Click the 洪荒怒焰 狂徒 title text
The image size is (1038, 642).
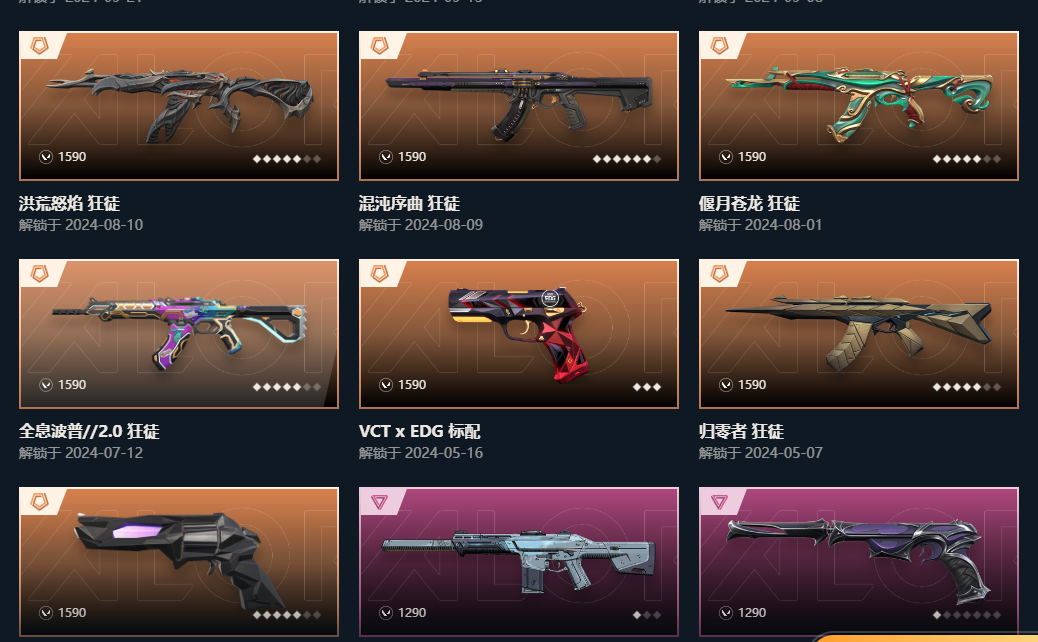70,203
